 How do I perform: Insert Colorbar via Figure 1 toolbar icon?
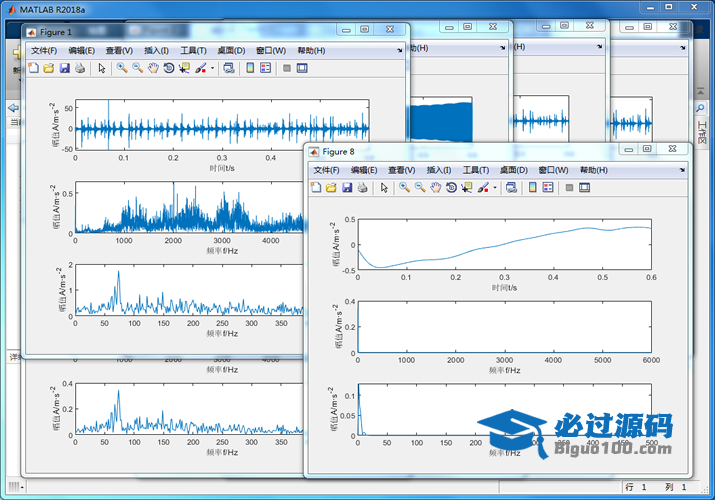[250, 68]
